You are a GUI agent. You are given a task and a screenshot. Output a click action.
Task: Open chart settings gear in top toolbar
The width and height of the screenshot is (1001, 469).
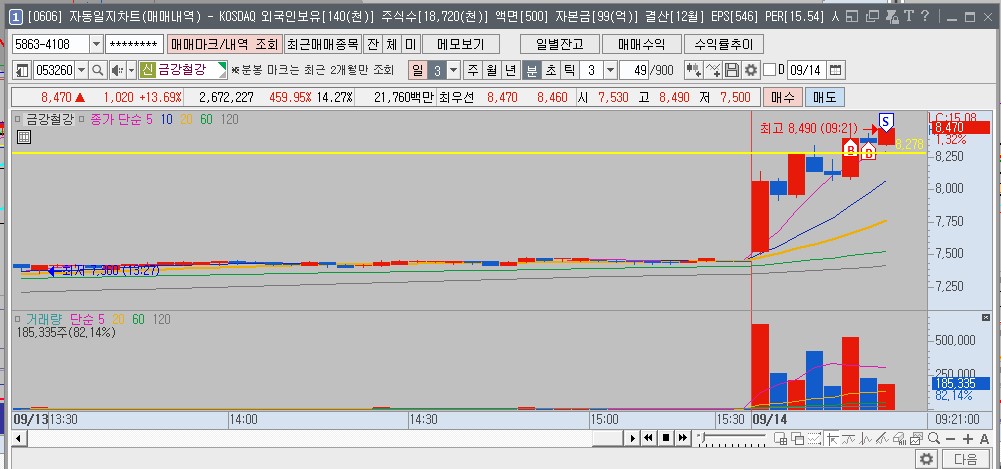(751, 70)
